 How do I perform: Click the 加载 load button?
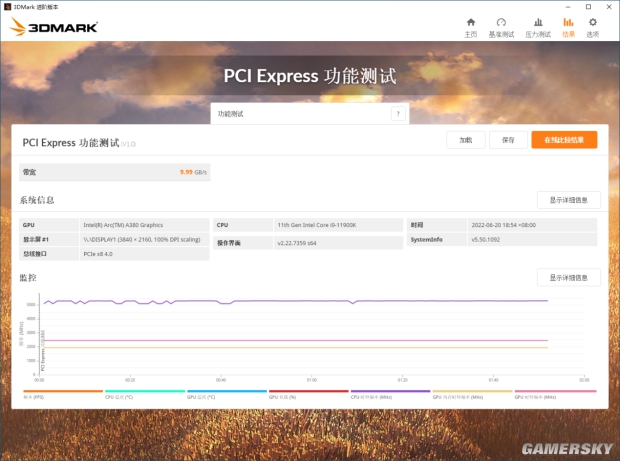coord(466,140)
